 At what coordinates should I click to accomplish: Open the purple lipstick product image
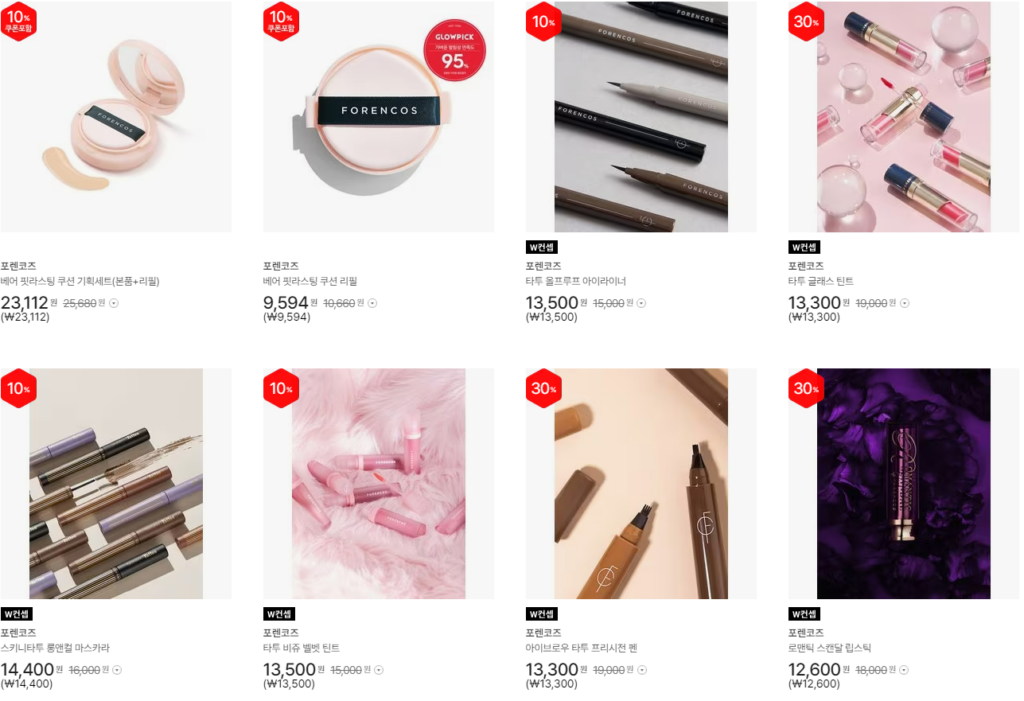[904, 484]
